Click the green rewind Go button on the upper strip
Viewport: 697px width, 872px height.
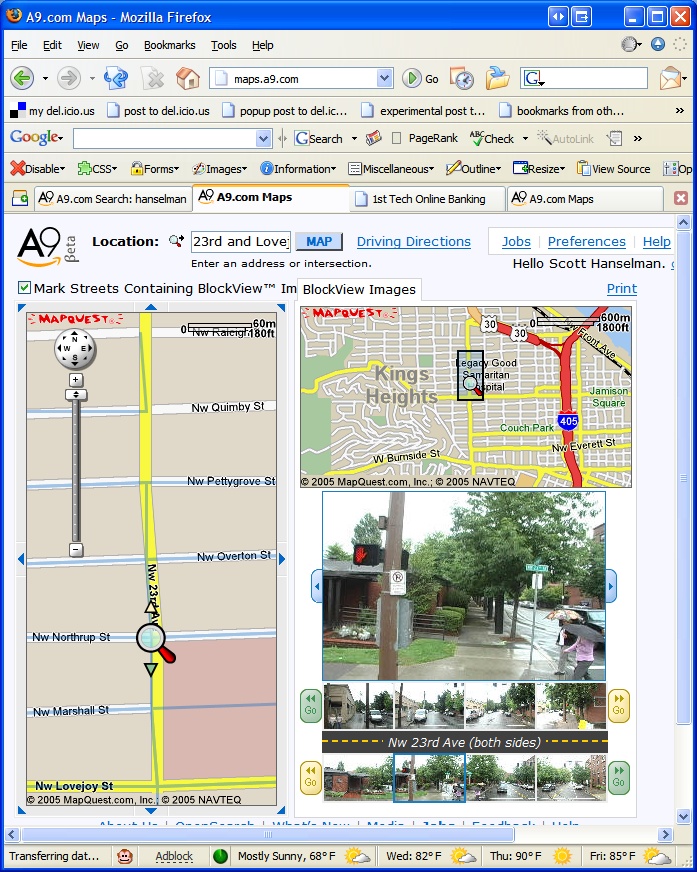click(310, 706)
